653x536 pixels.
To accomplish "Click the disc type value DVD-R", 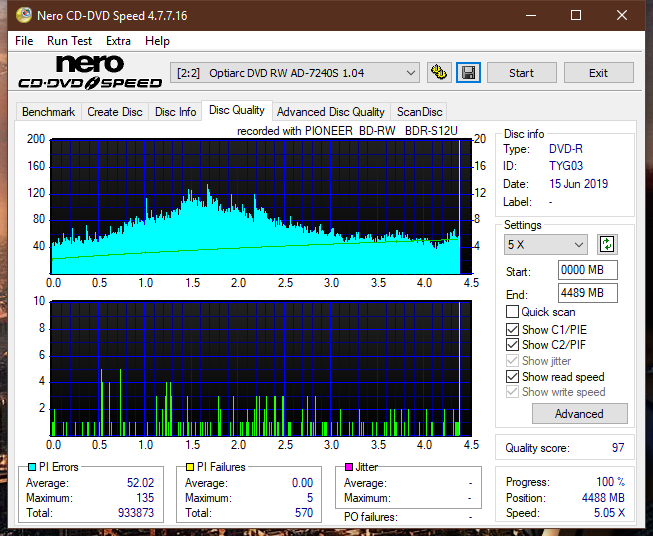I will 566,149.
